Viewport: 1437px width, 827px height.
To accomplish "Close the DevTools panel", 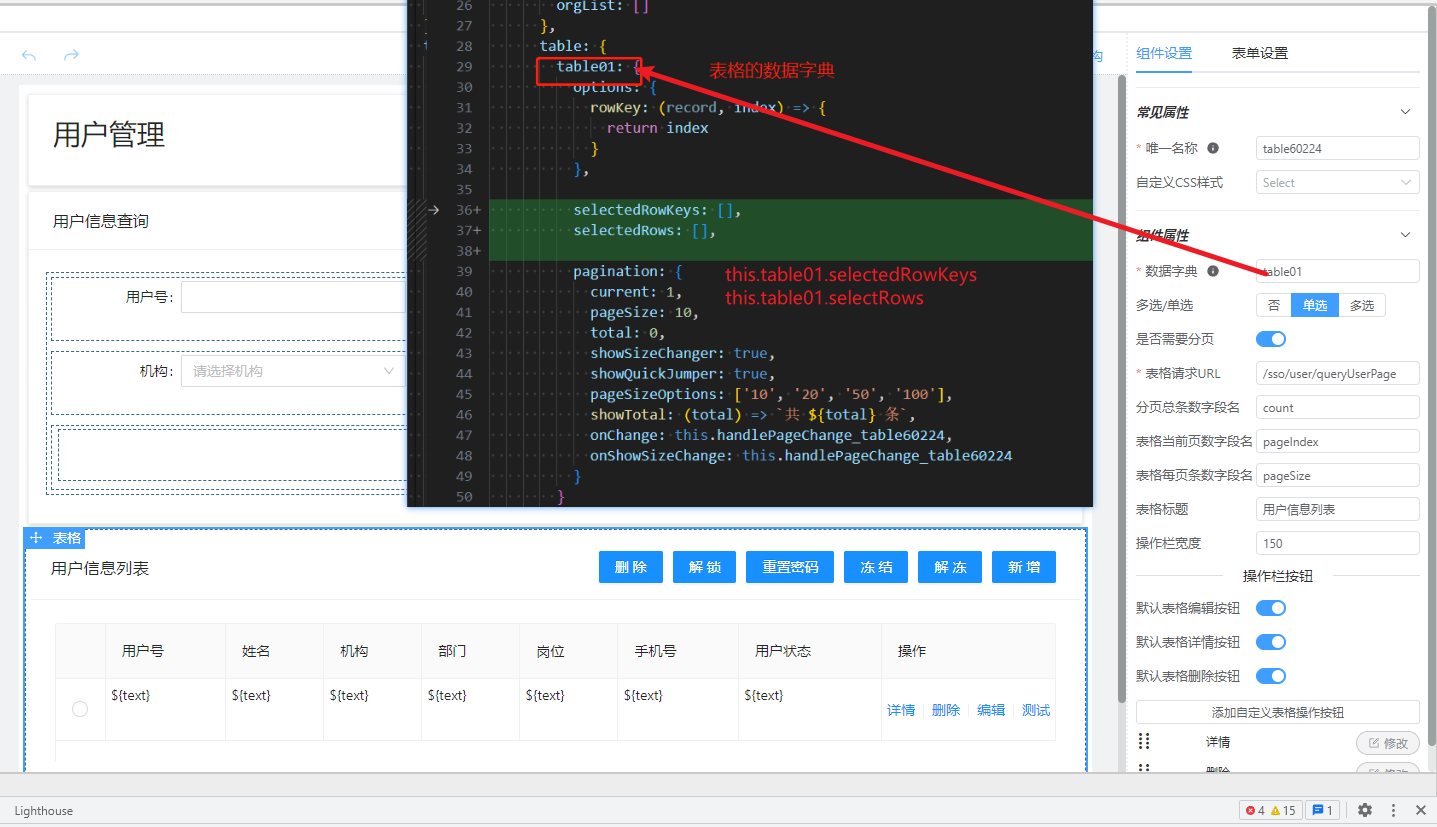I will [x=1421, y=810].
